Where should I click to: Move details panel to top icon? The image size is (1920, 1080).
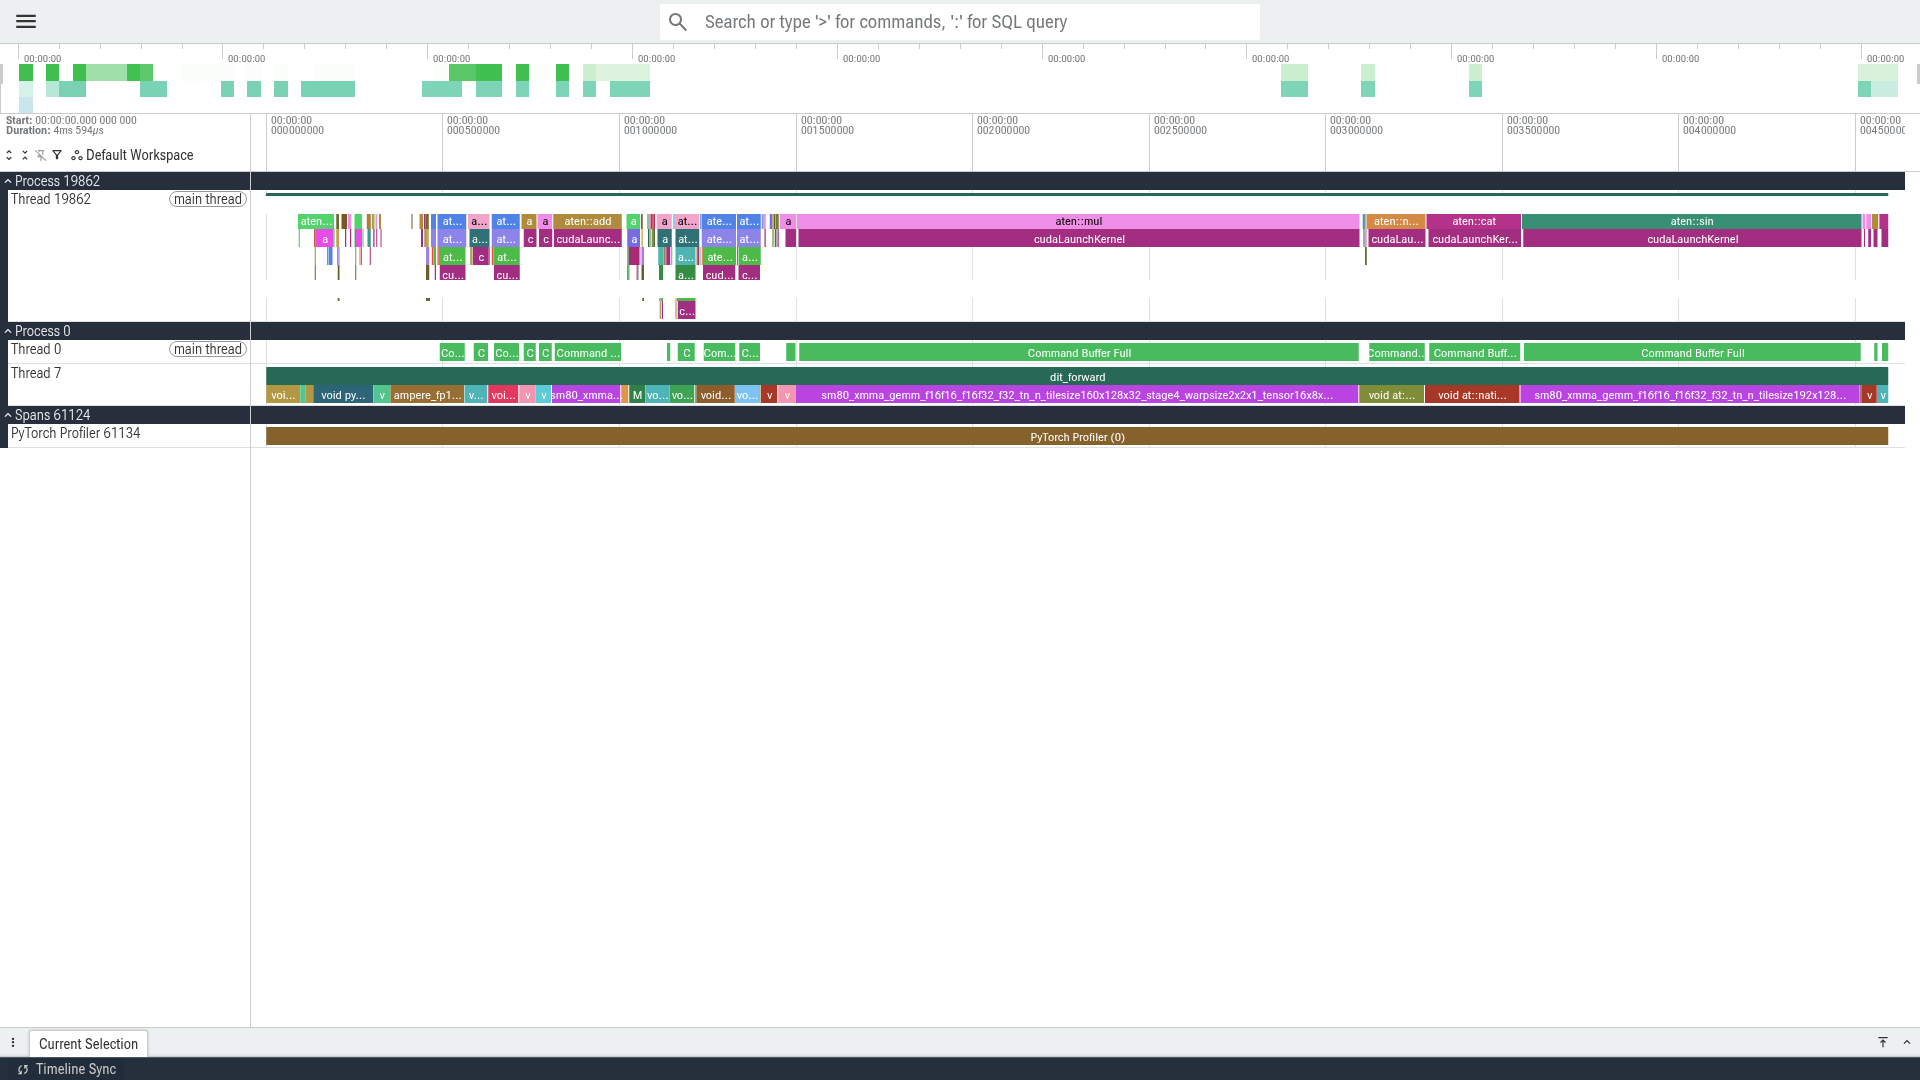[x=1883, y=1042]
